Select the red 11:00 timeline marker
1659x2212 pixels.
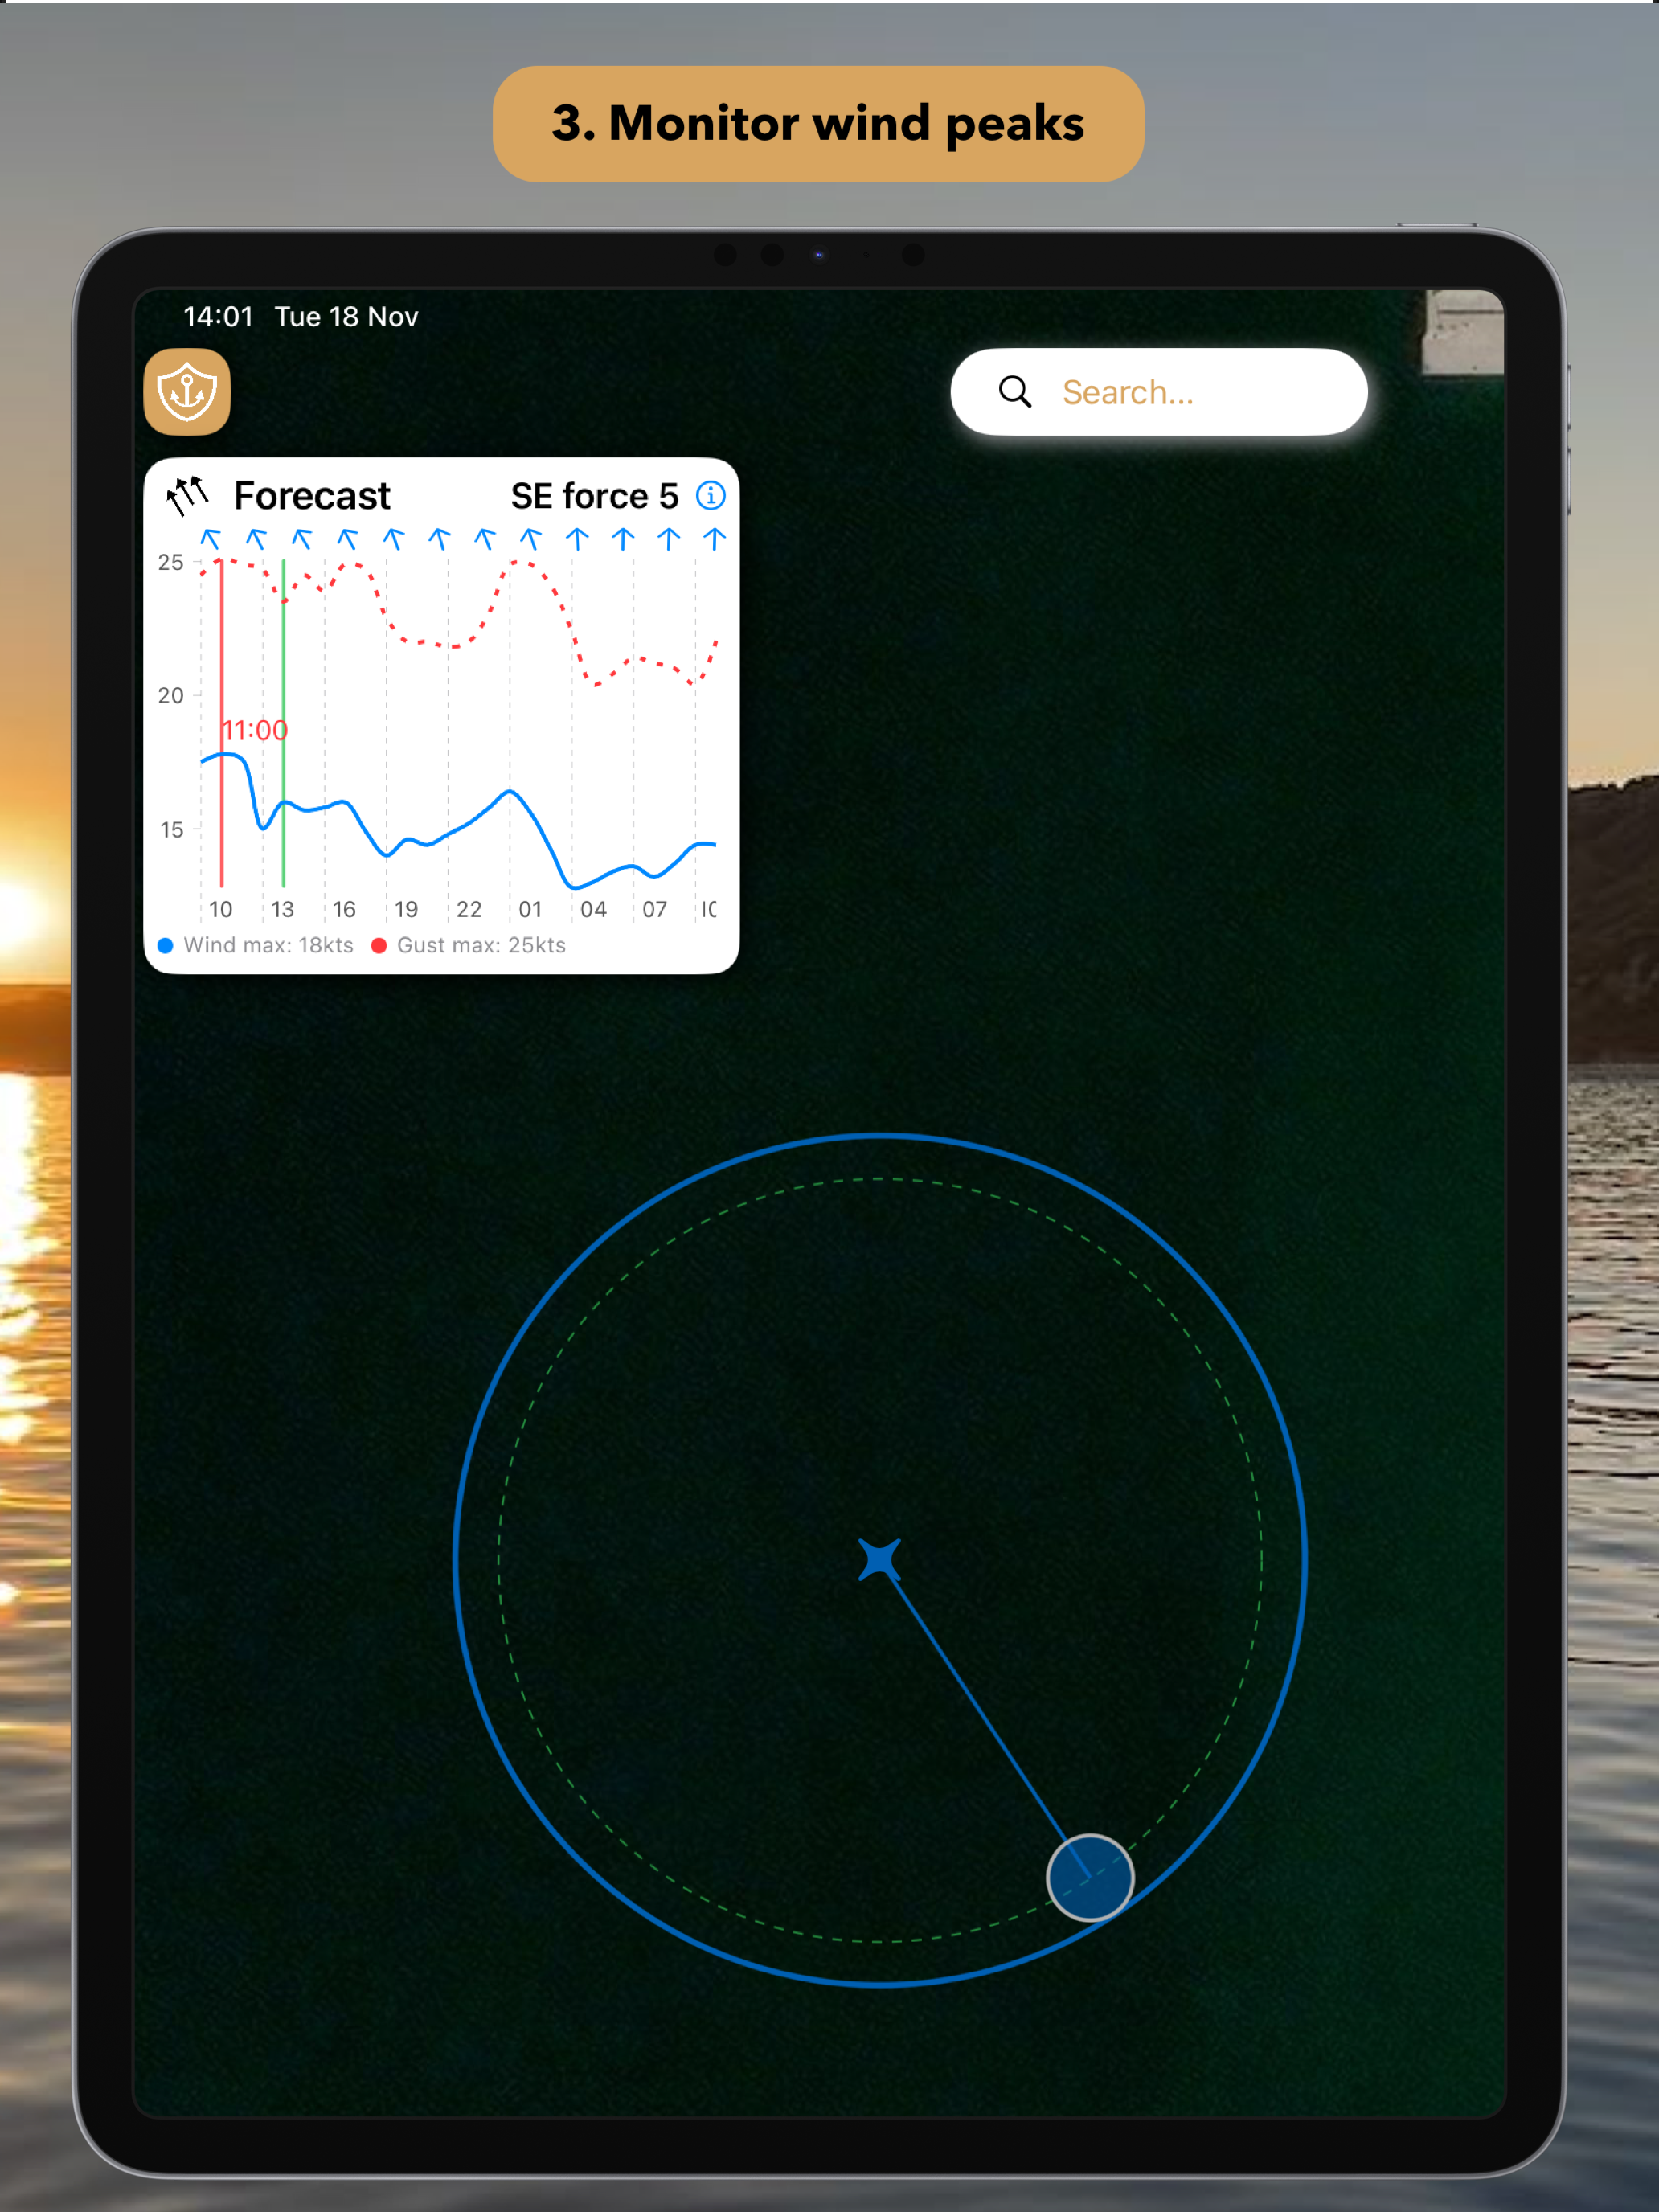click(x=222, y=723)
